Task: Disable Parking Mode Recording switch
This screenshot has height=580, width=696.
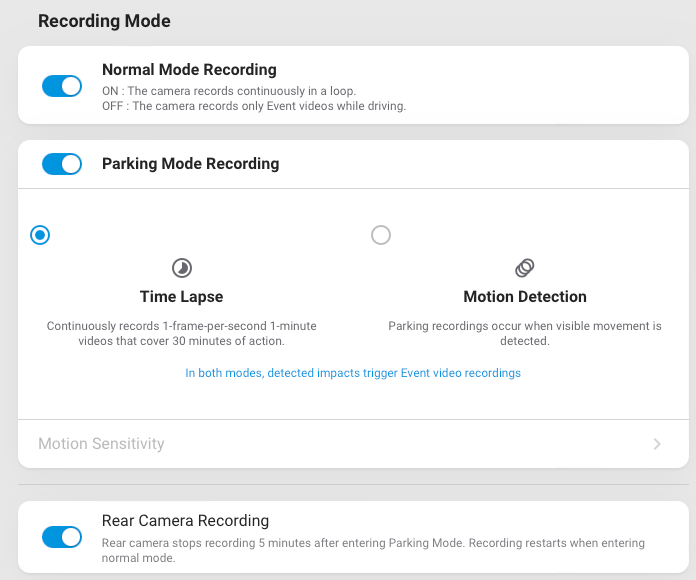Action: tap(62, 164)
